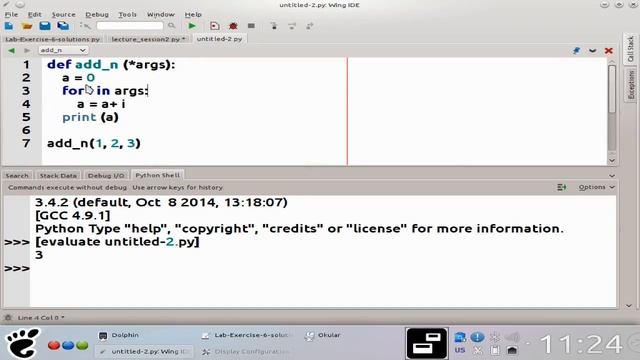The width and height of the screenshot is (640, 360).
Task: Switch to the Debug I/O tab
Action: click(106, 176)
